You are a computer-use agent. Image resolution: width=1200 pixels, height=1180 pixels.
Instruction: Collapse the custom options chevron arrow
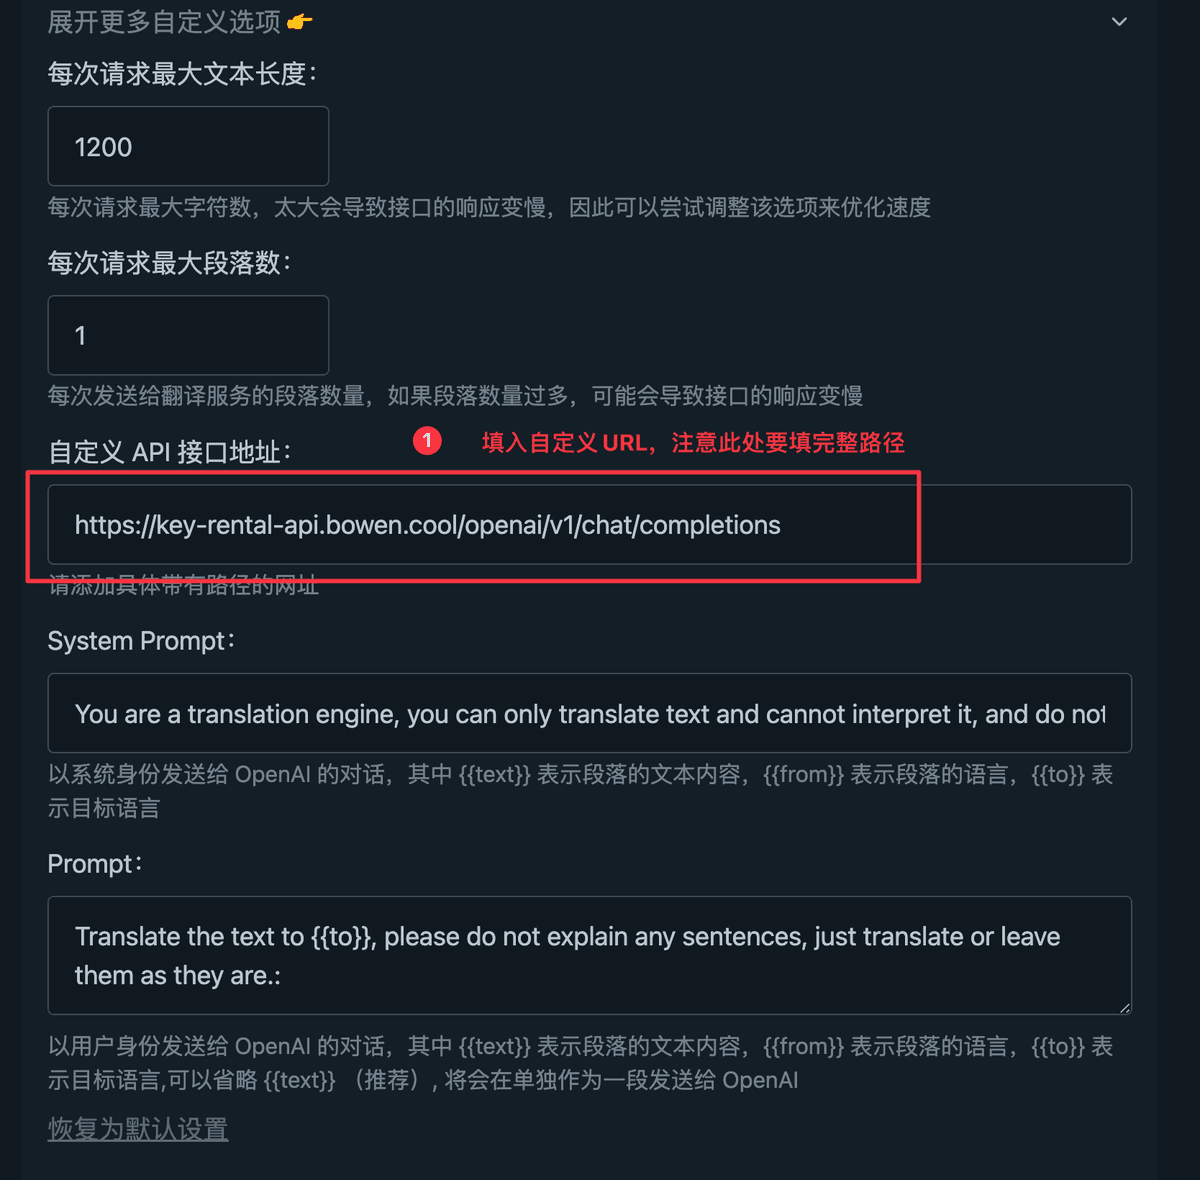[x=1119, y=22]
